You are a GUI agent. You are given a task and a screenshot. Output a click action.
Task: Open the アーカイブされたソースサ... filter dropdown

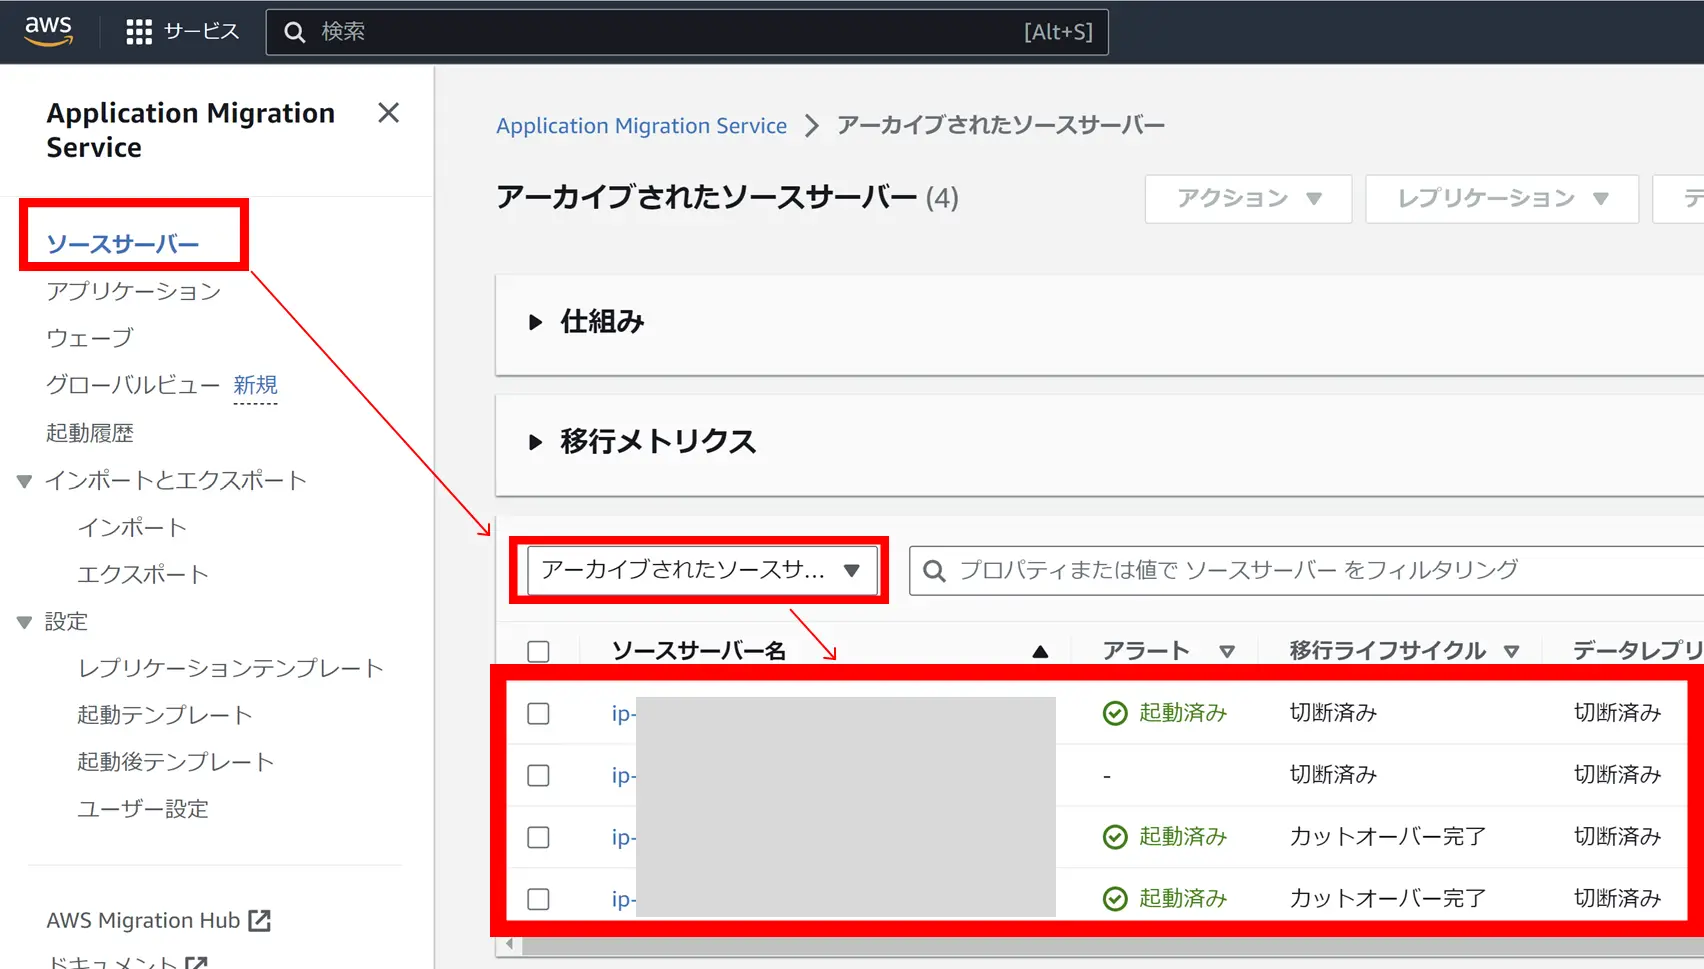click(x=702, y=570)
